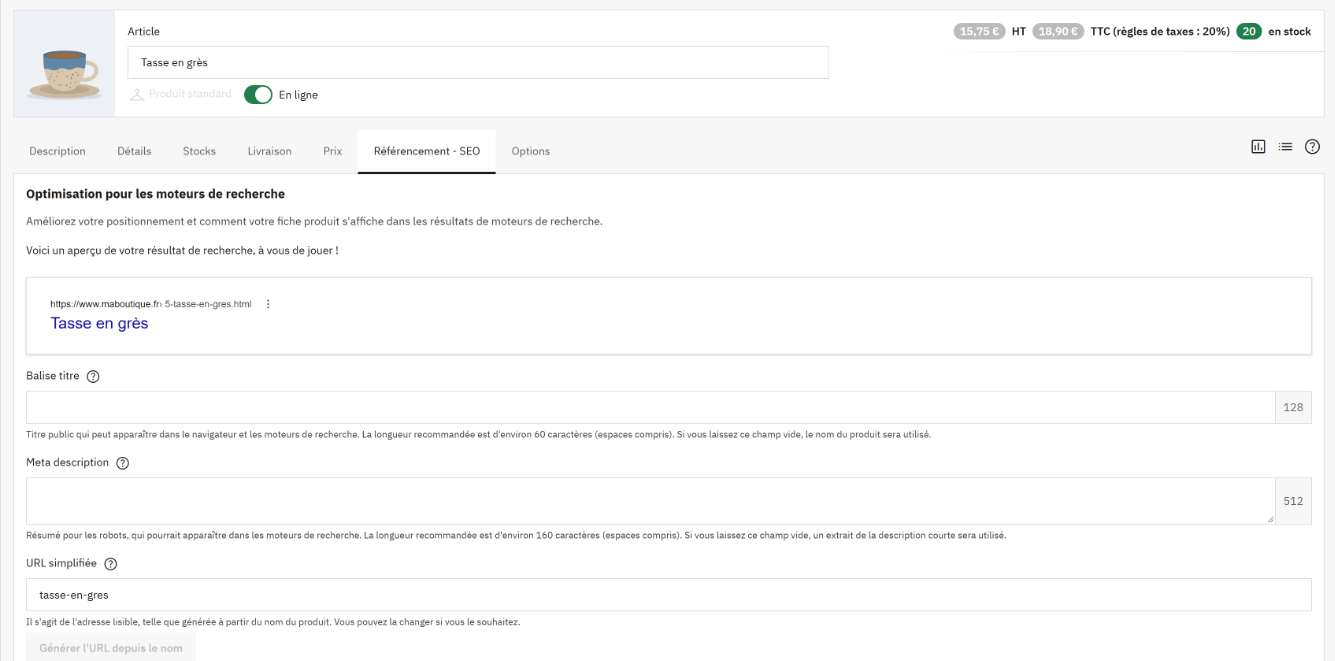The image size is (1335, 661).
Task: Switch to the Description tab
Action: point(57,151)
